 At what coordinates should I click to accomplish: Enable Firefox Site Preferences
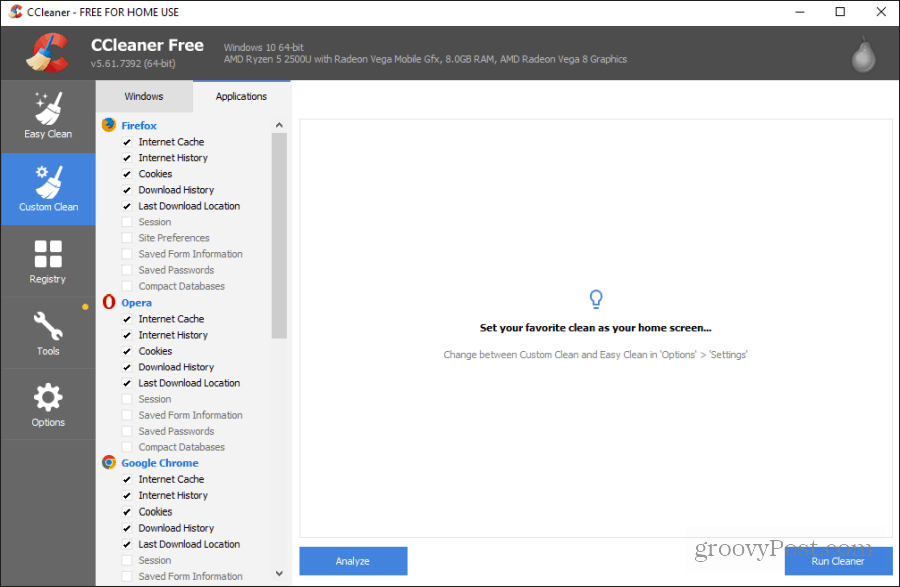pyautogui.click(x=127, y=238)
